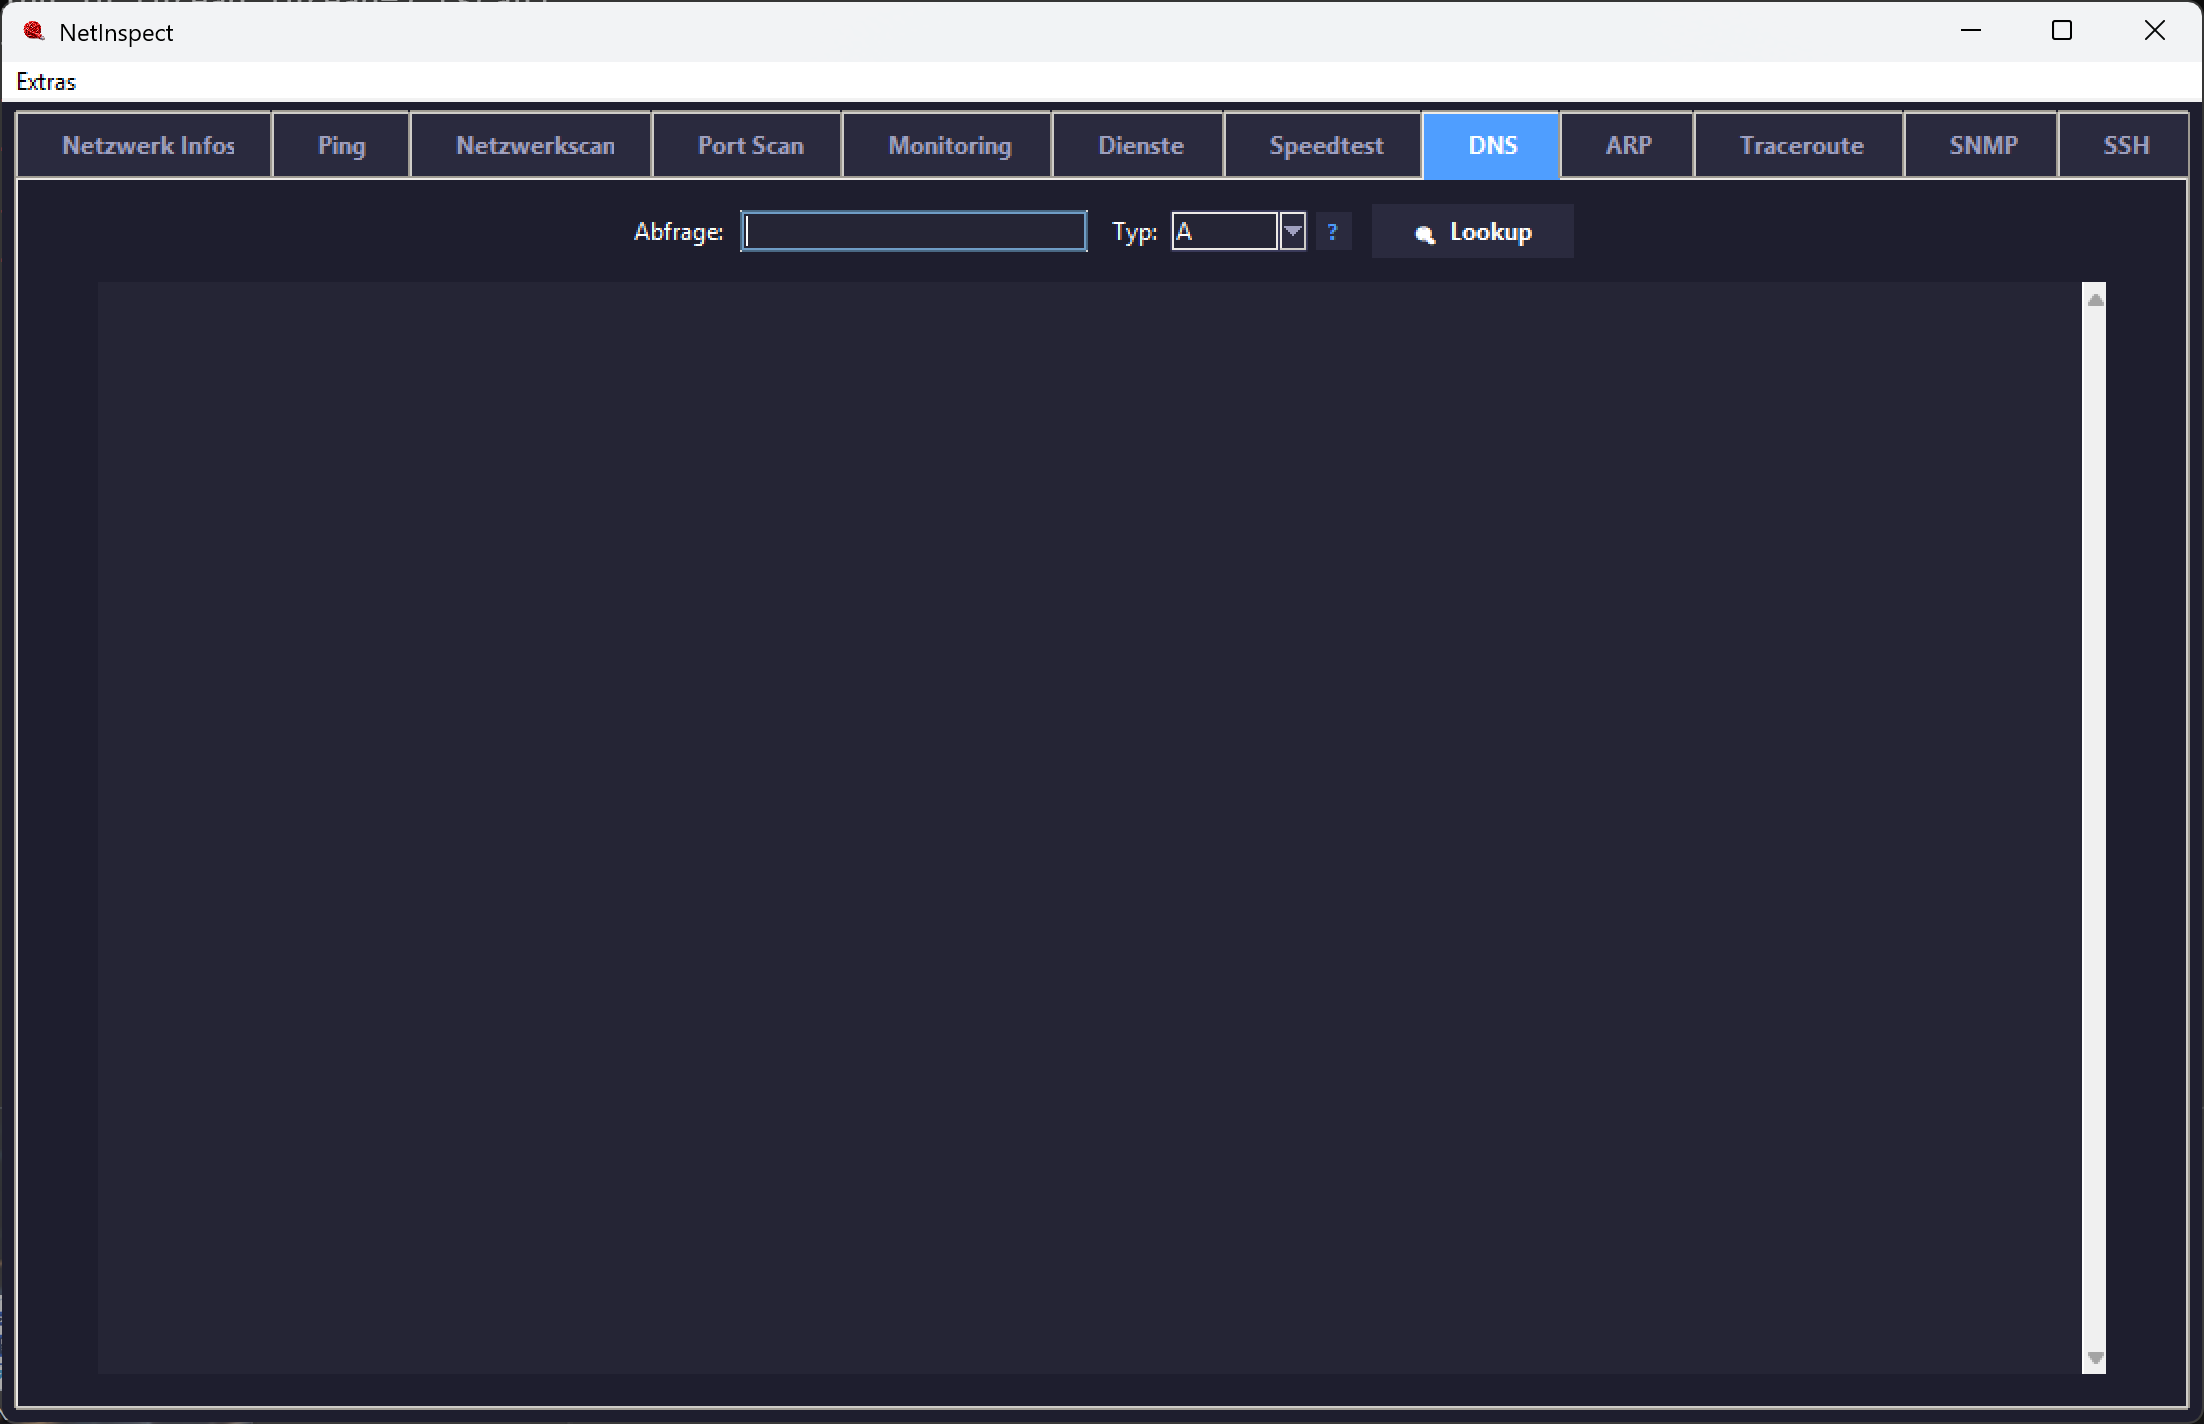Image resolution: width=2204 pixels, height=1424 pixels.
Task: Close the NetInspect window
Action: pyautogui.click(x=2155, y=31)
